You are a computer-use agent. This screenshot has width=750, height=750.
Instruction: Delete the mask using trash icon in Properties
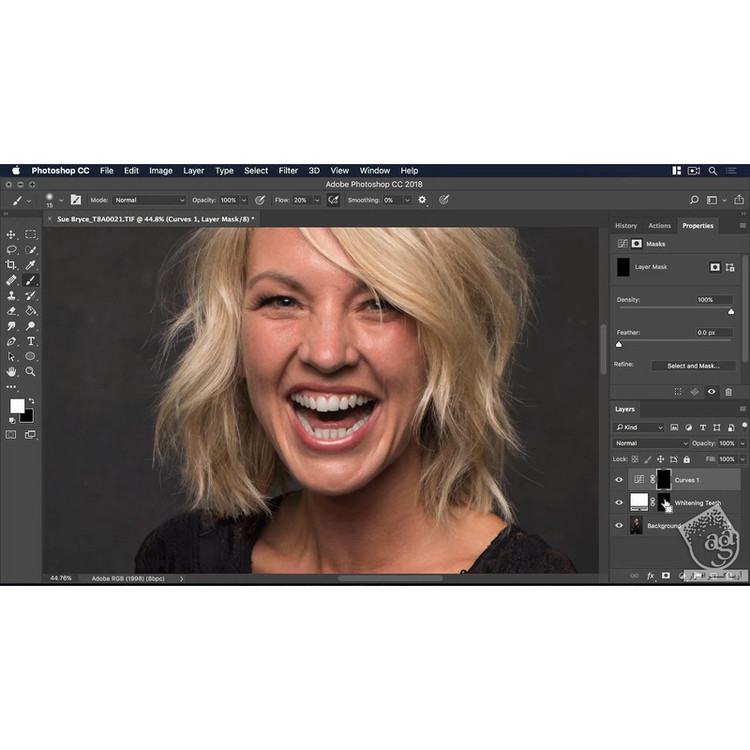pos(728,392)
